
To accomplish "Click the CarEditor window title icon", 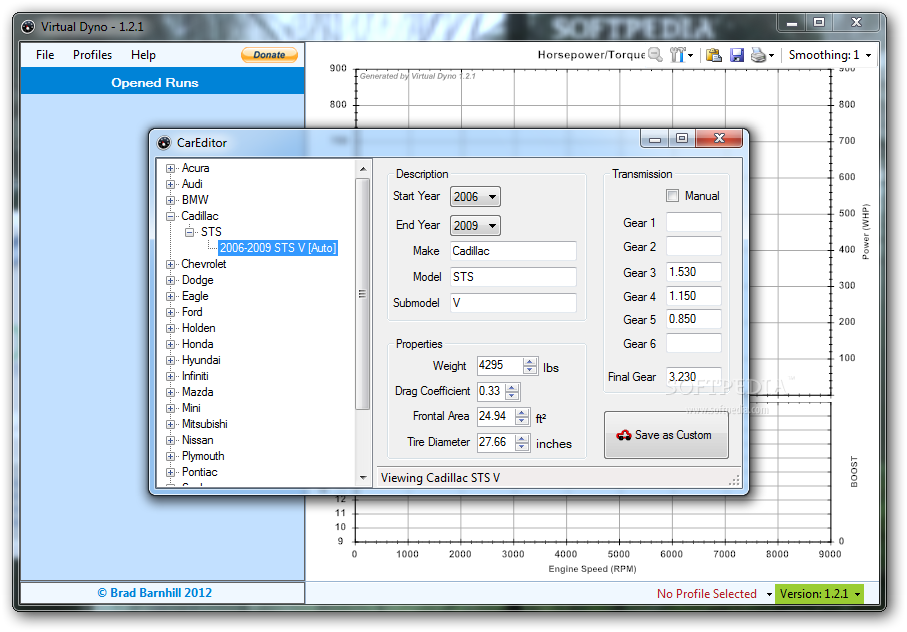I will 164,143.
